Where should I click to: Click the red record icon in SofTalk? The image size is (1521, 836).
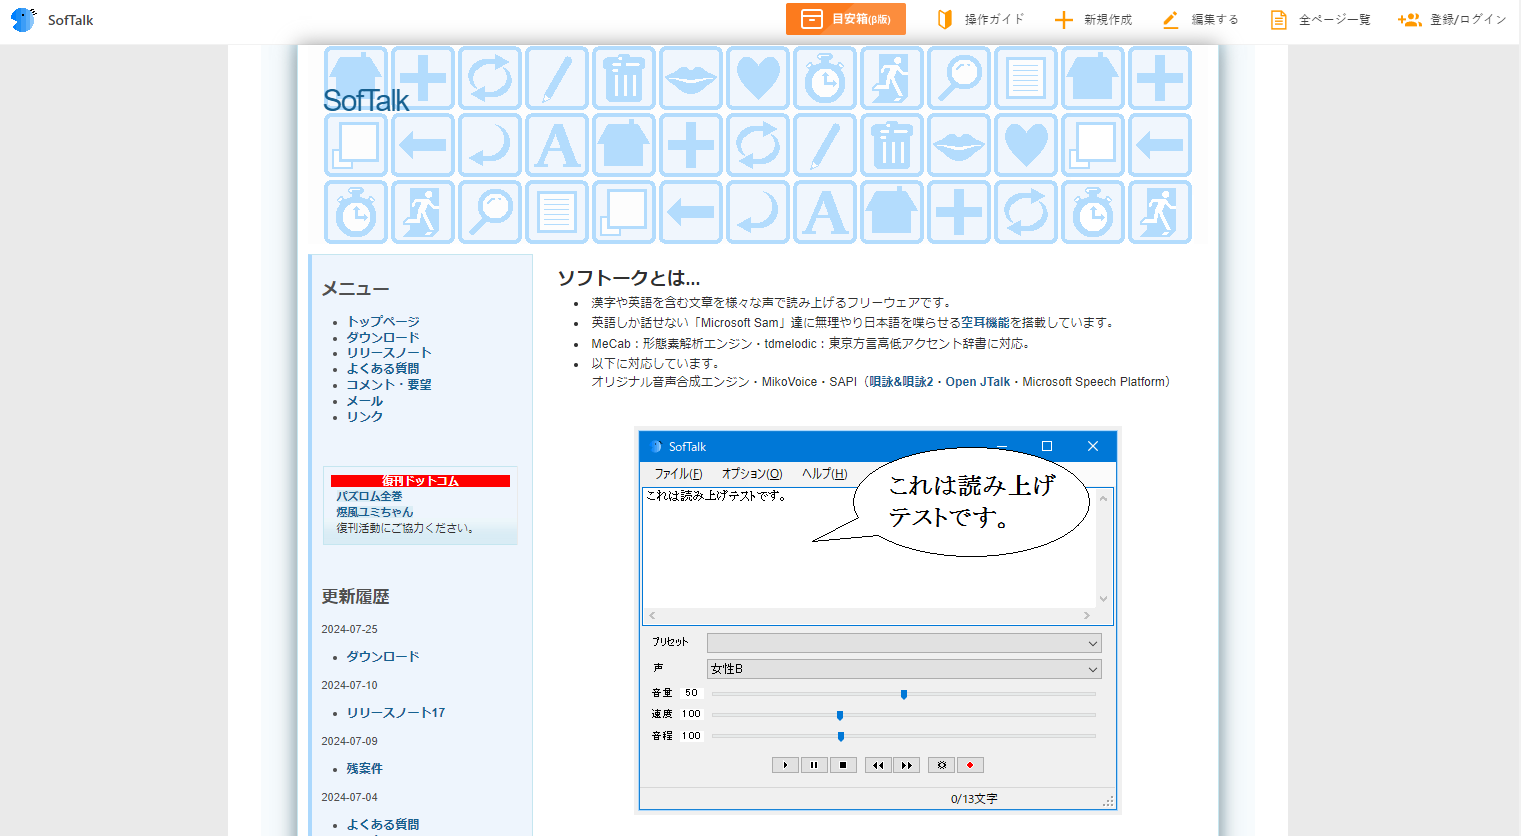pyautogui.click(x=968, y=764)
